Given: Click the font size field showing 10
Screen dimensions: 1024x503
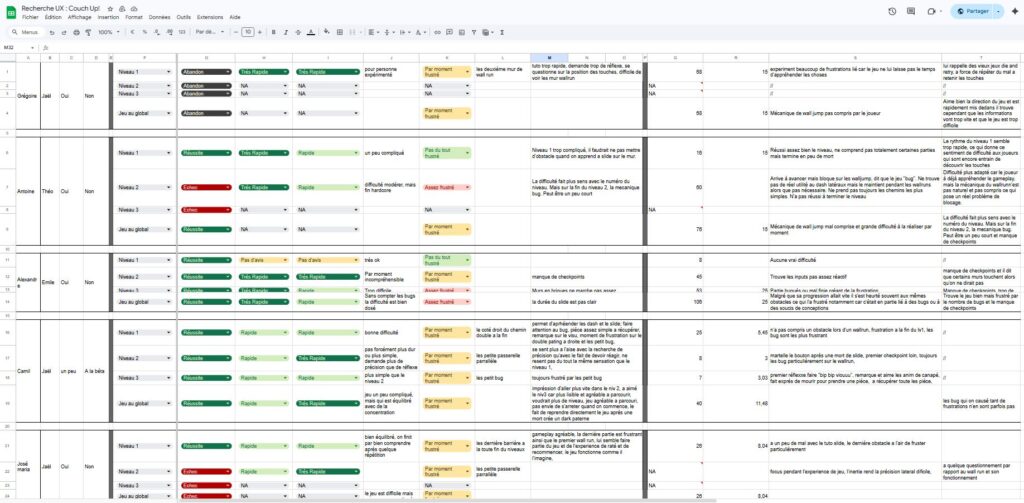Looking at the screenshot, I should point(248,32).
